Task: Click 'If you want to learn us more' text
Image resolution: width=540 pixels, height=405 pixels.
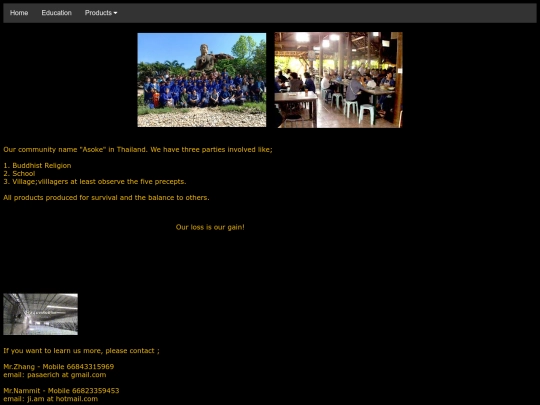Action: [x=82, y=351]
